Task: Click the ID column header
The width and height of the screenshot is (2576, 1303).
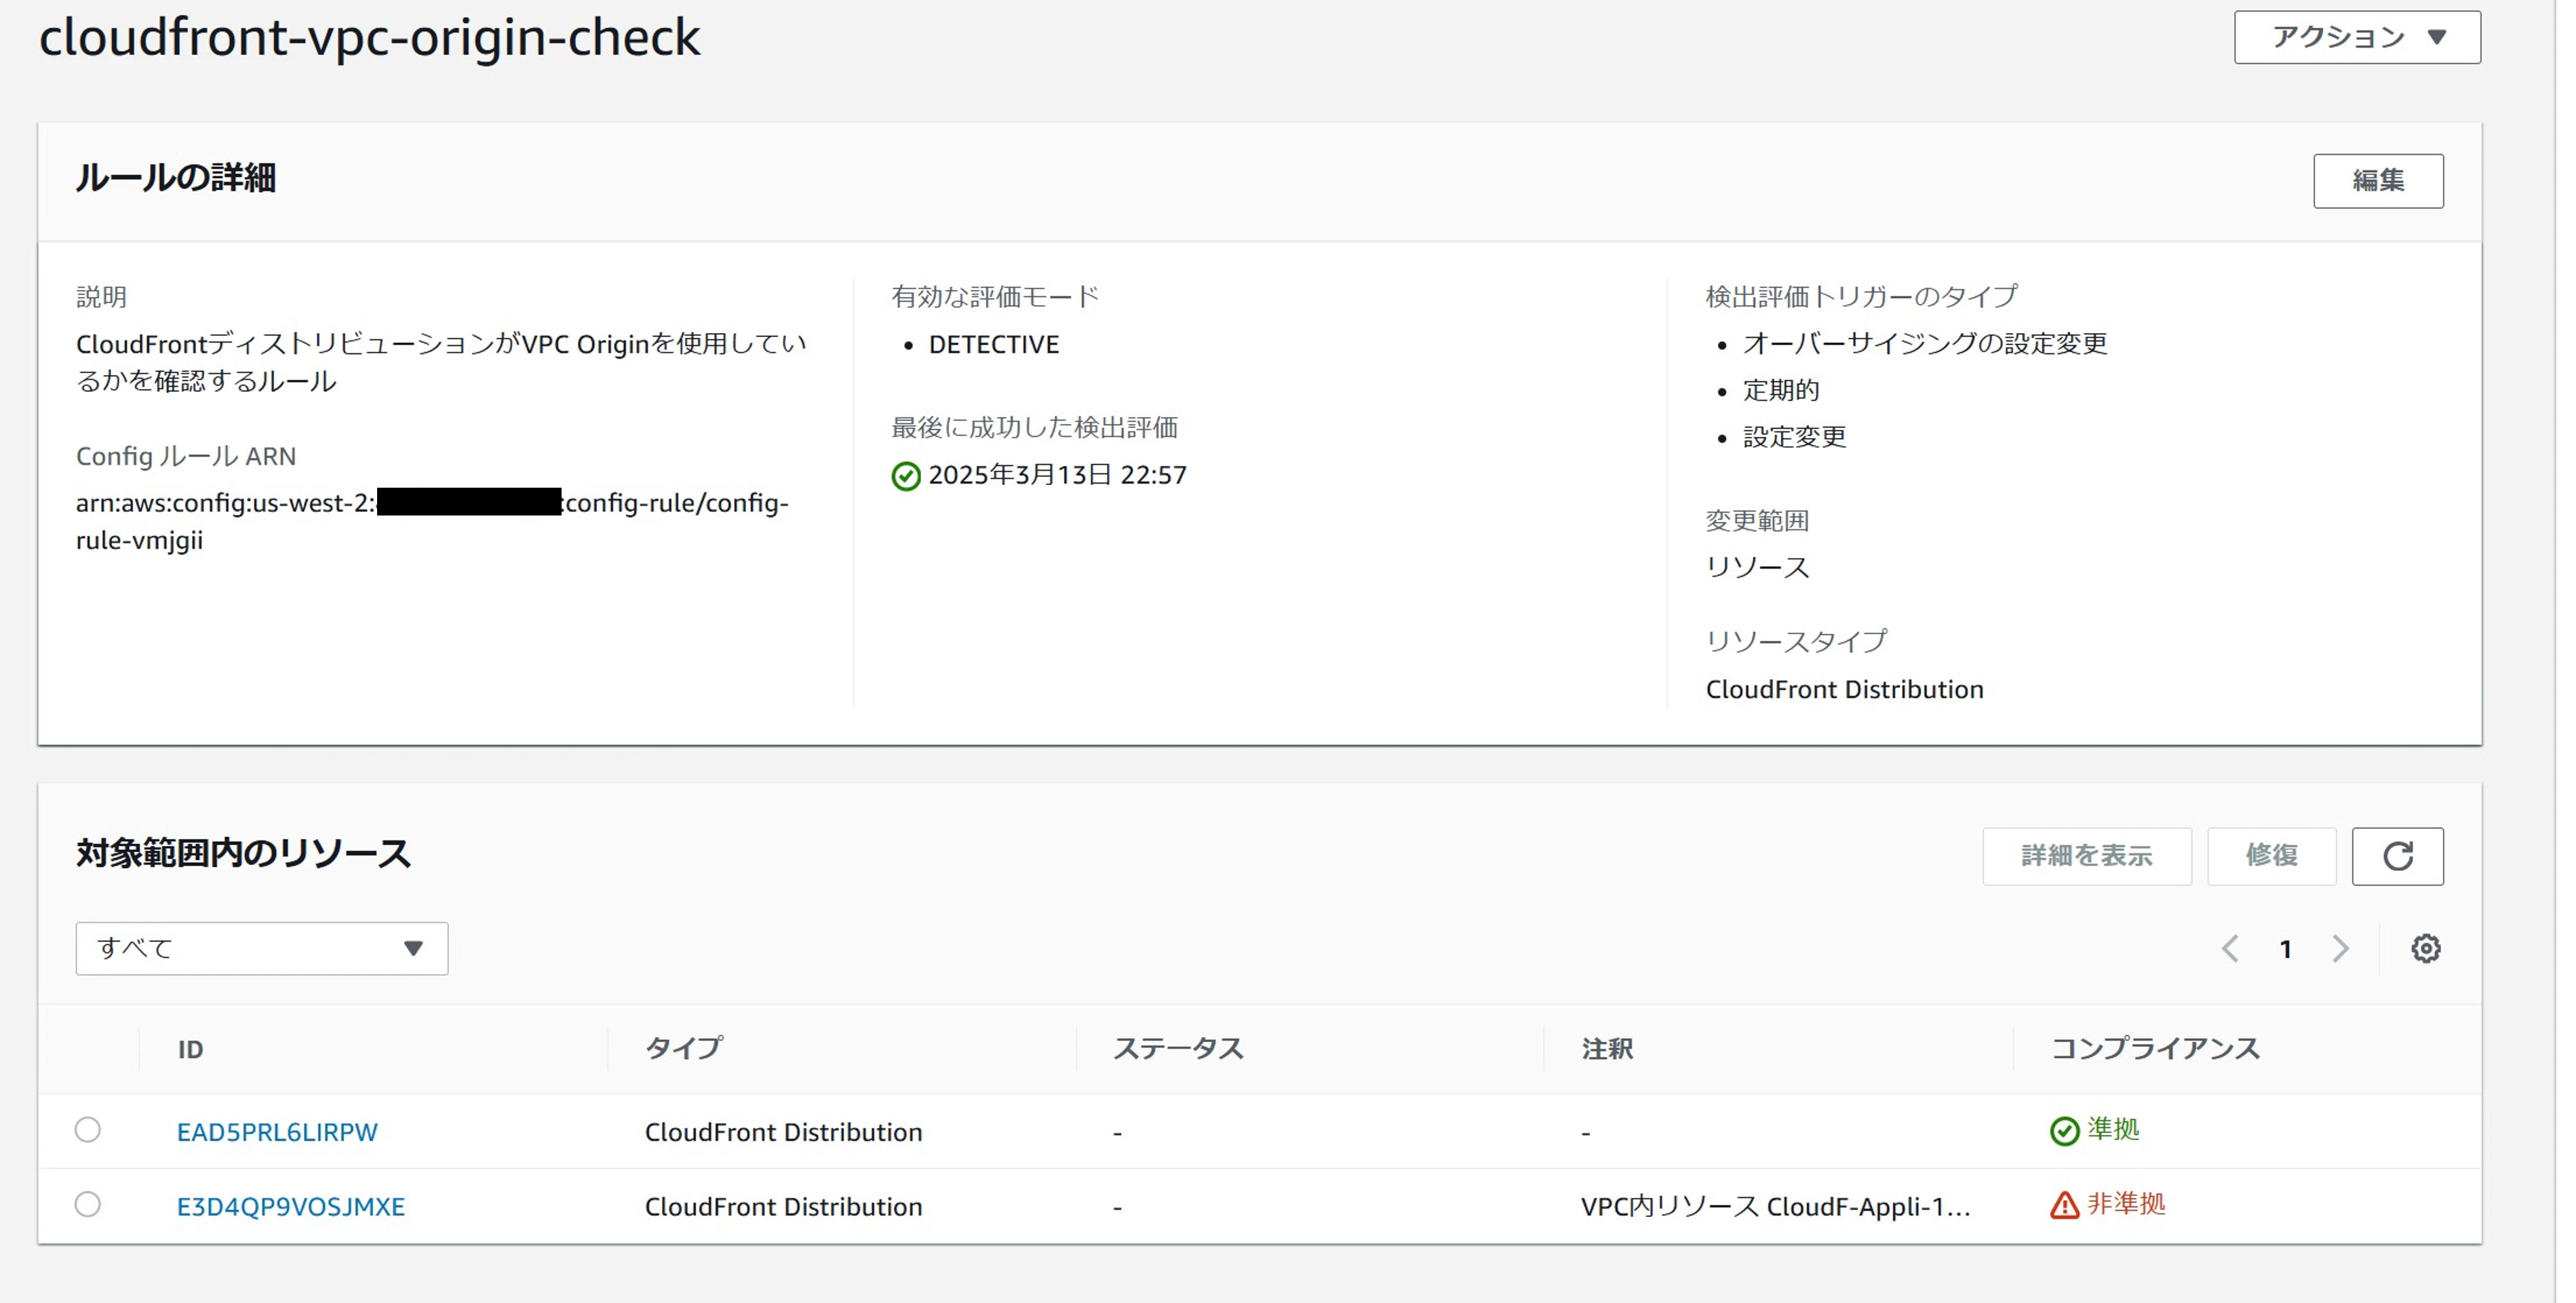Action: 190,1049
